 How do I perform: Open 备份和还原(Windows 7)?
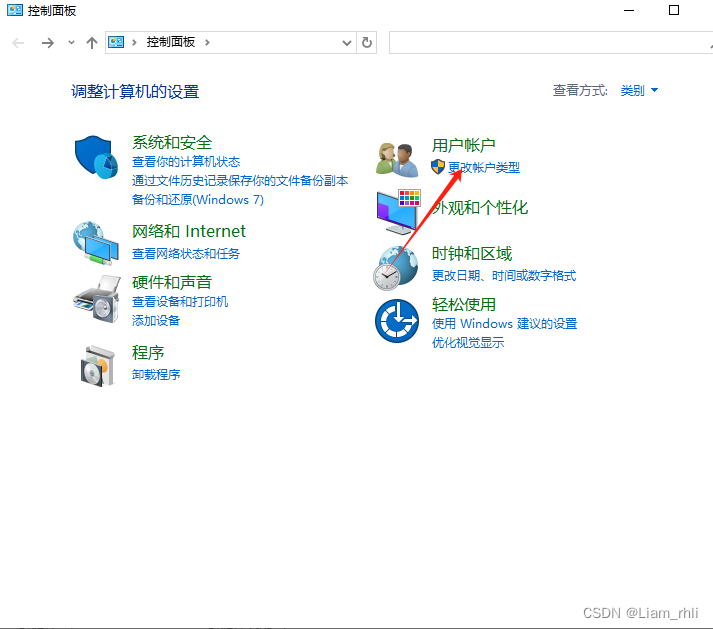[x=198, y=200]
